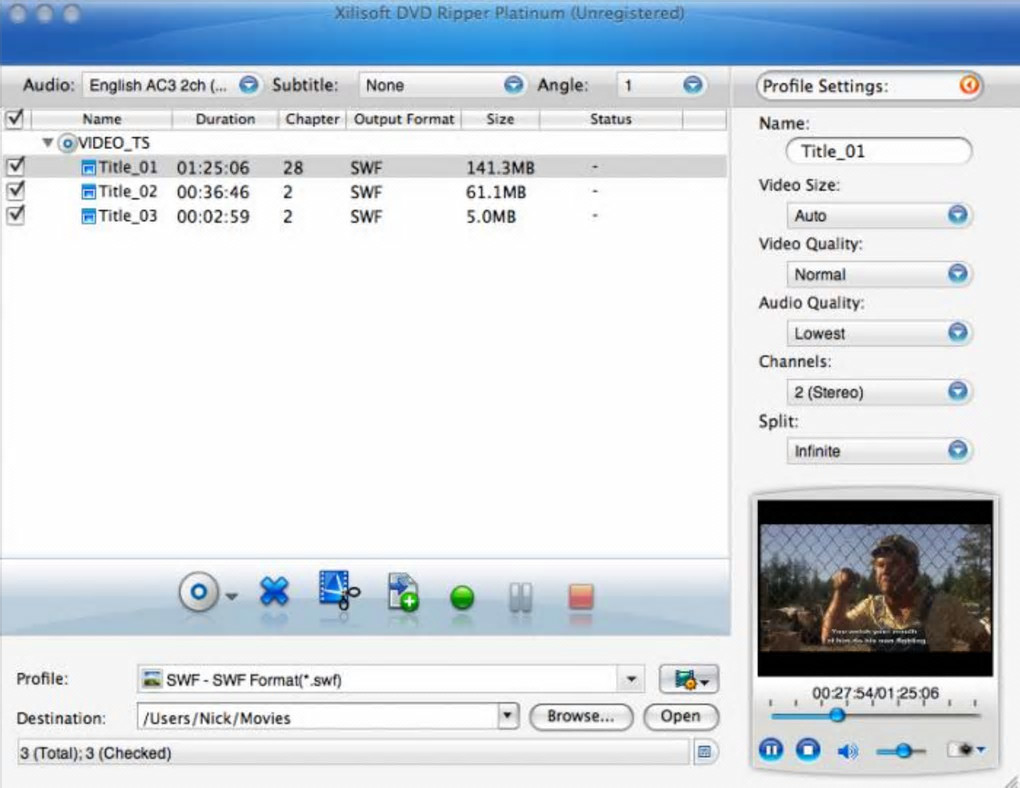Expand the Profile format dropdown arrow
Image resolution: width=1020 pixels, height=788 pixels.
(631, 680)
